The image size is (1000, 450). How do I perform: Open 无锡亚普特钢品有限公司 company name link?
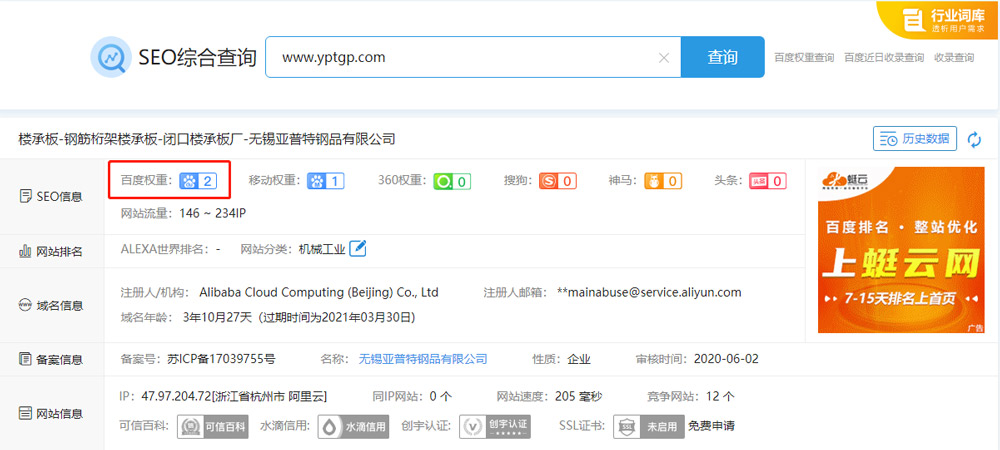[x=423, y=358]
